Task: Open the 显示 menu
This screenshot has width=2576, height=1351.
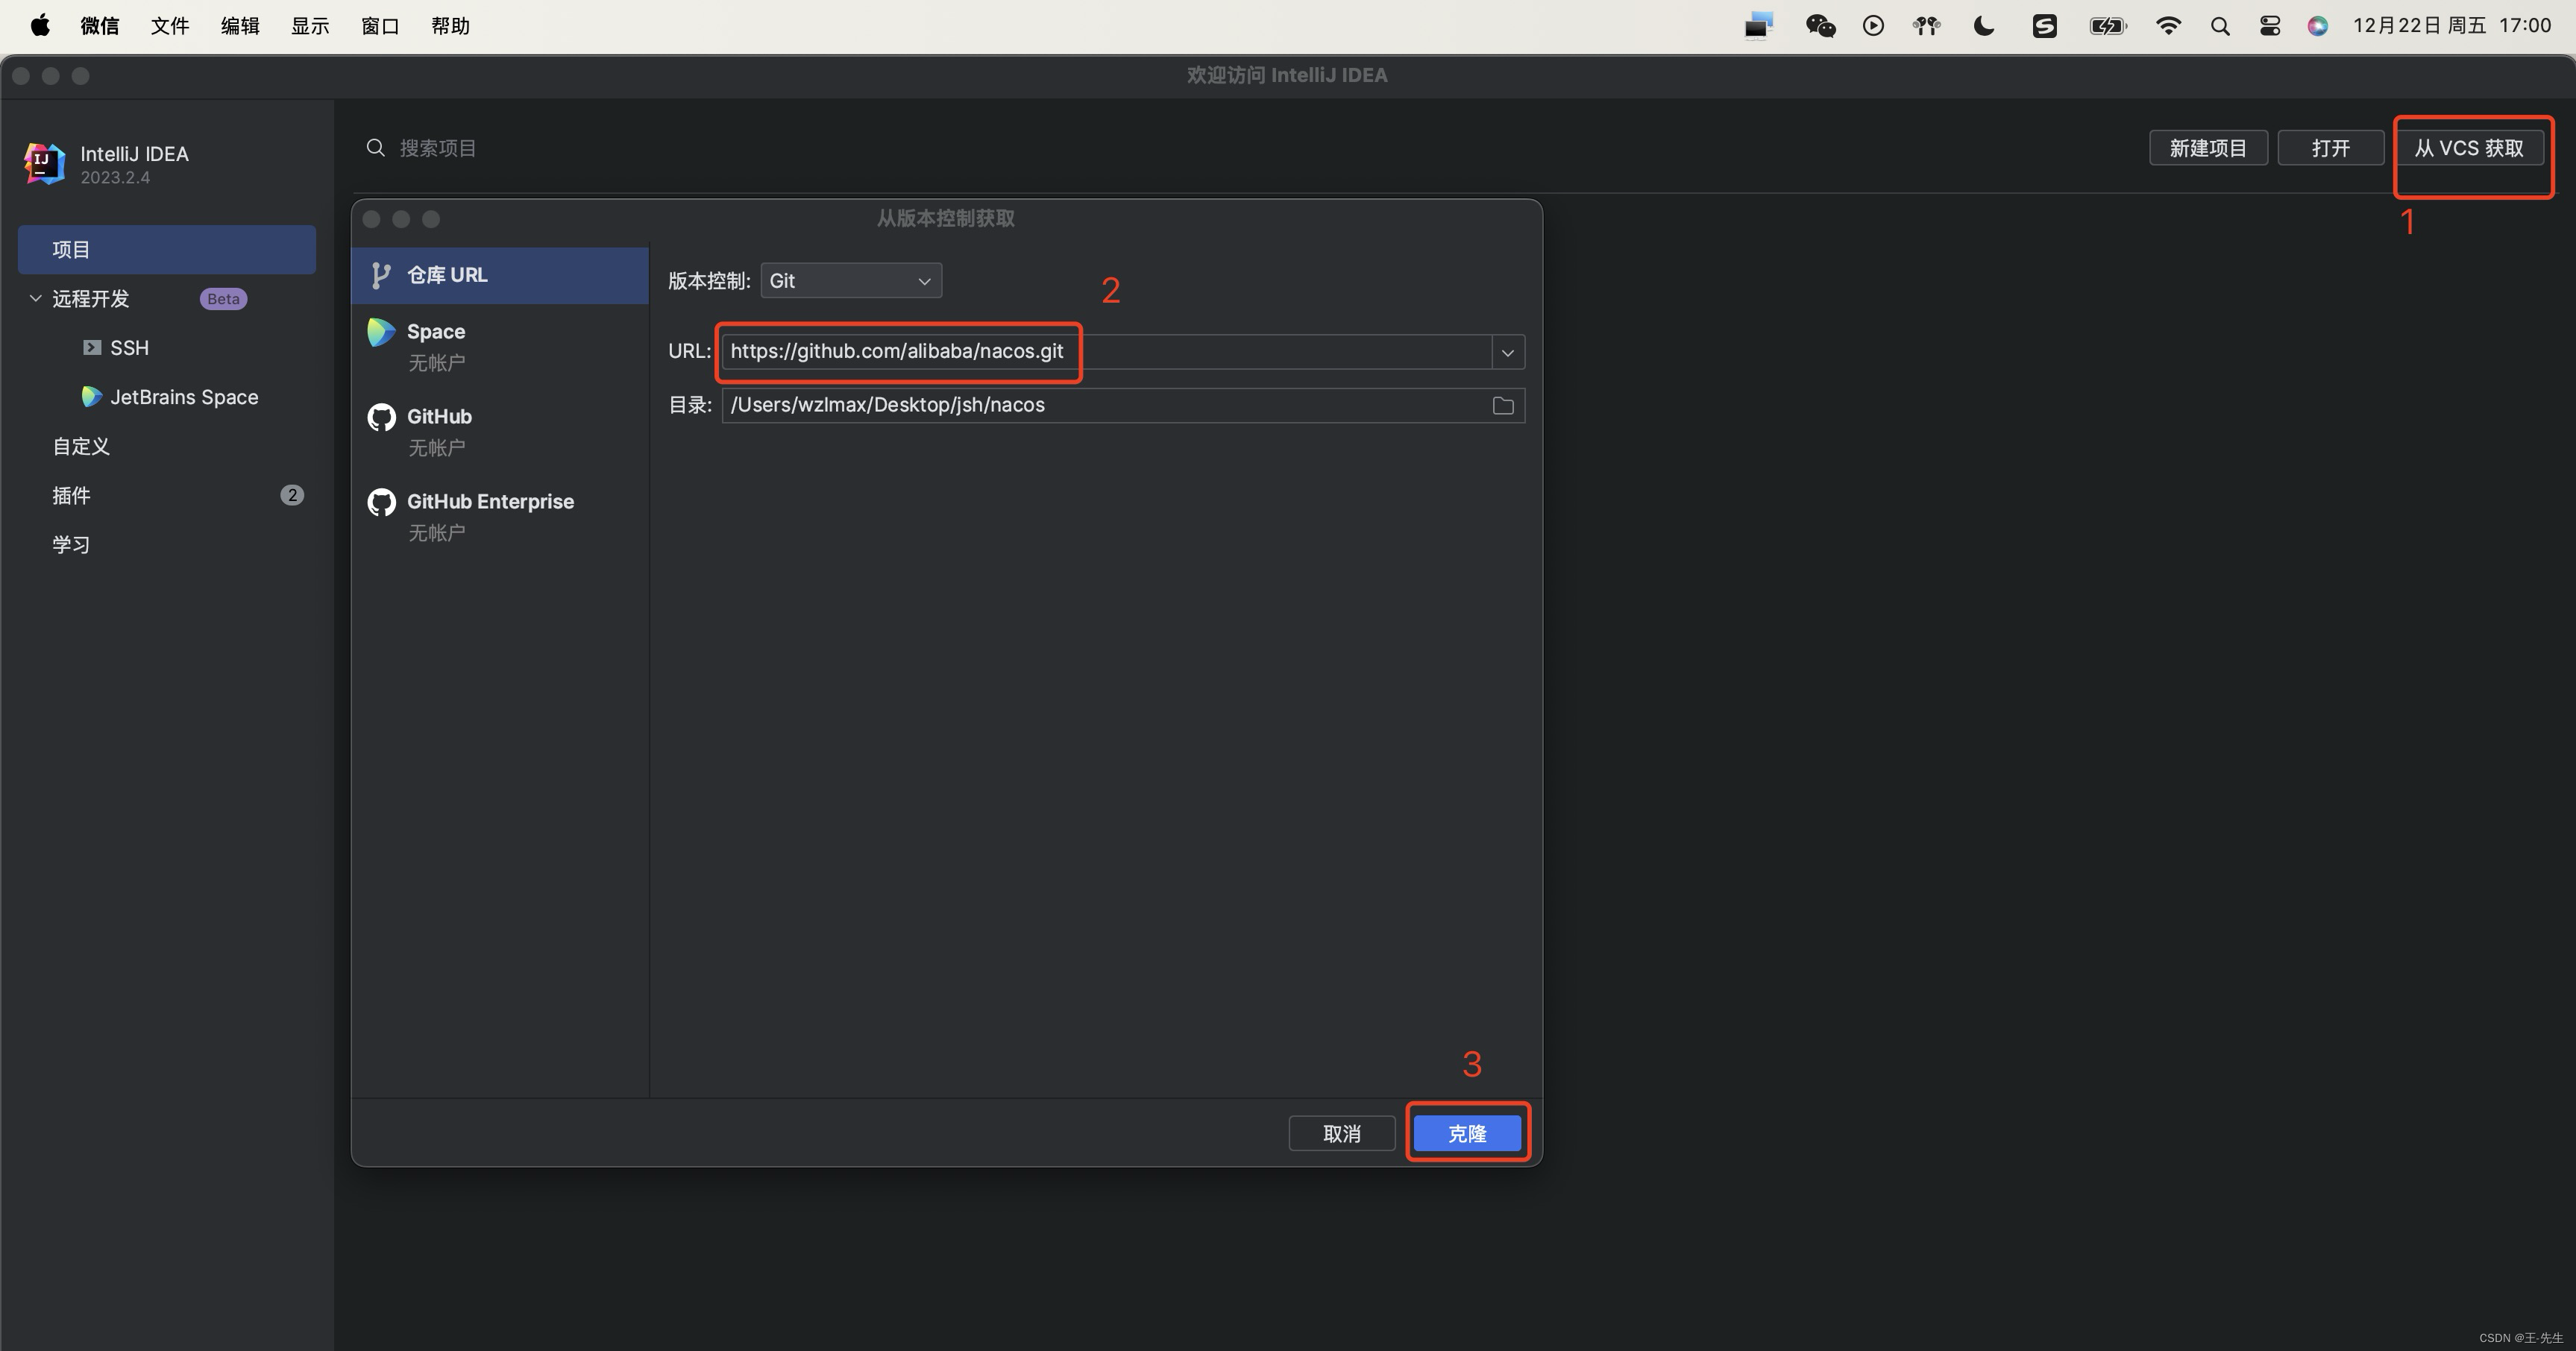Action: coord(310,26)
